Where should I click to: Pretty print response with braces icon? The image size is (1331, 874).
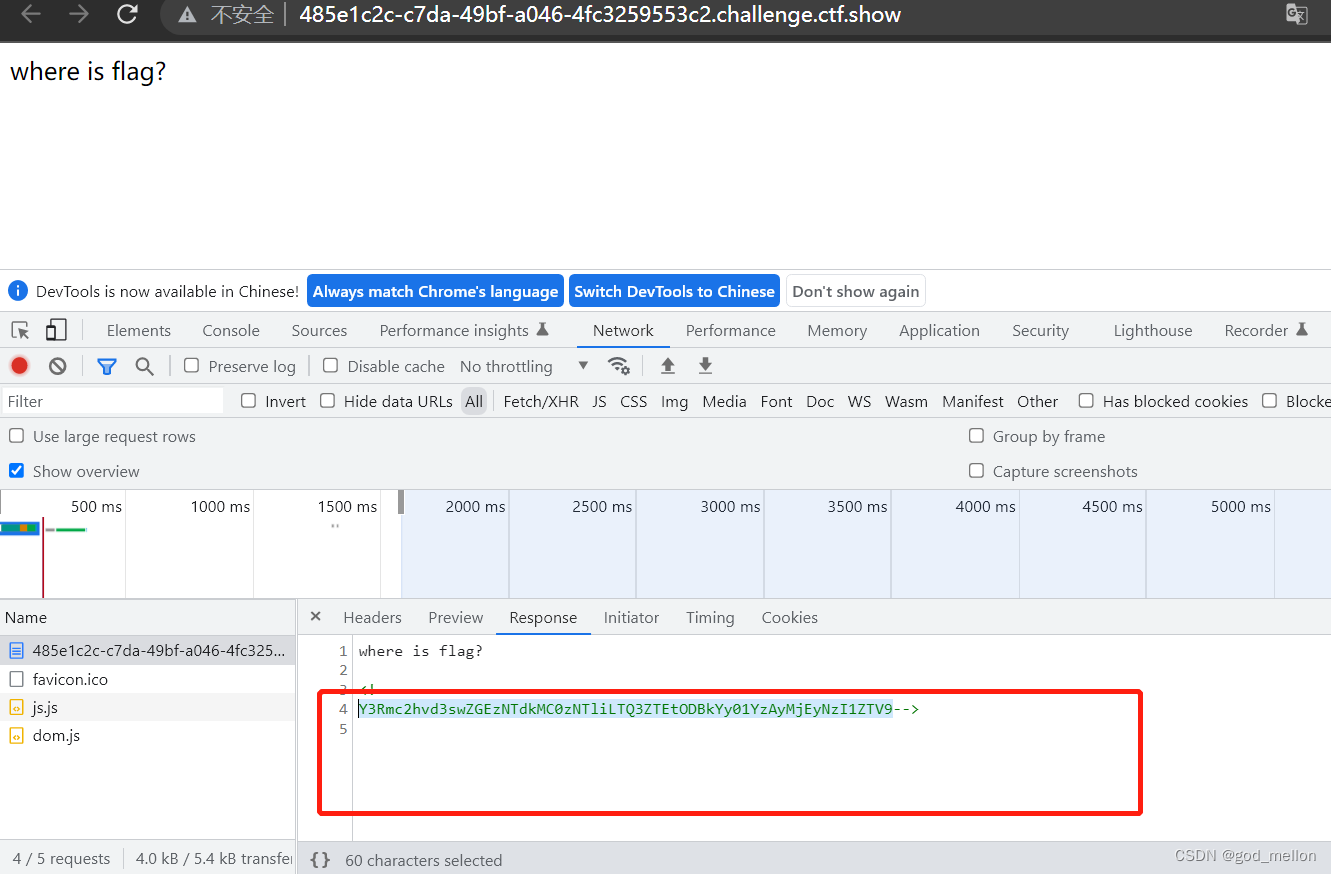tap(320, 859)
